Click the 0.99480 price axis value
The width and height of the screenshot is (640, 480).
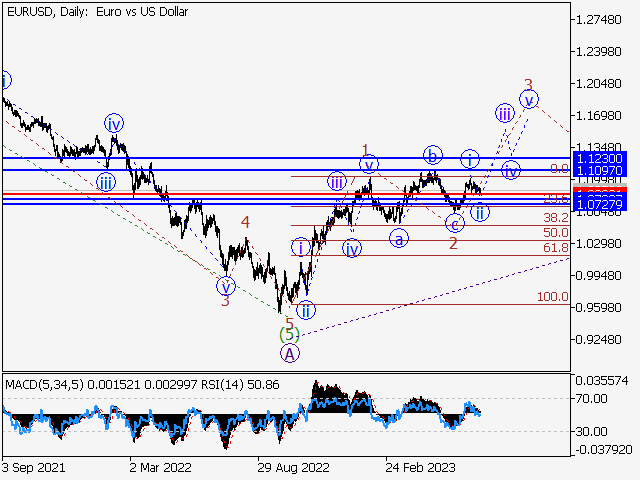point(598,276)
